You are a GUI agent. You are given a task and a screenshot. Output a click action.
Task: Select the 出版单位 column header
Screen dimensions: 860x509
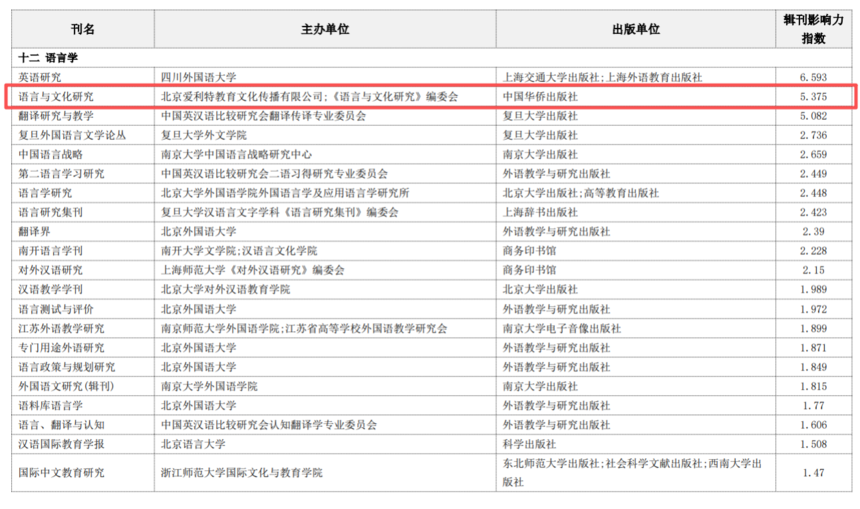636,29
